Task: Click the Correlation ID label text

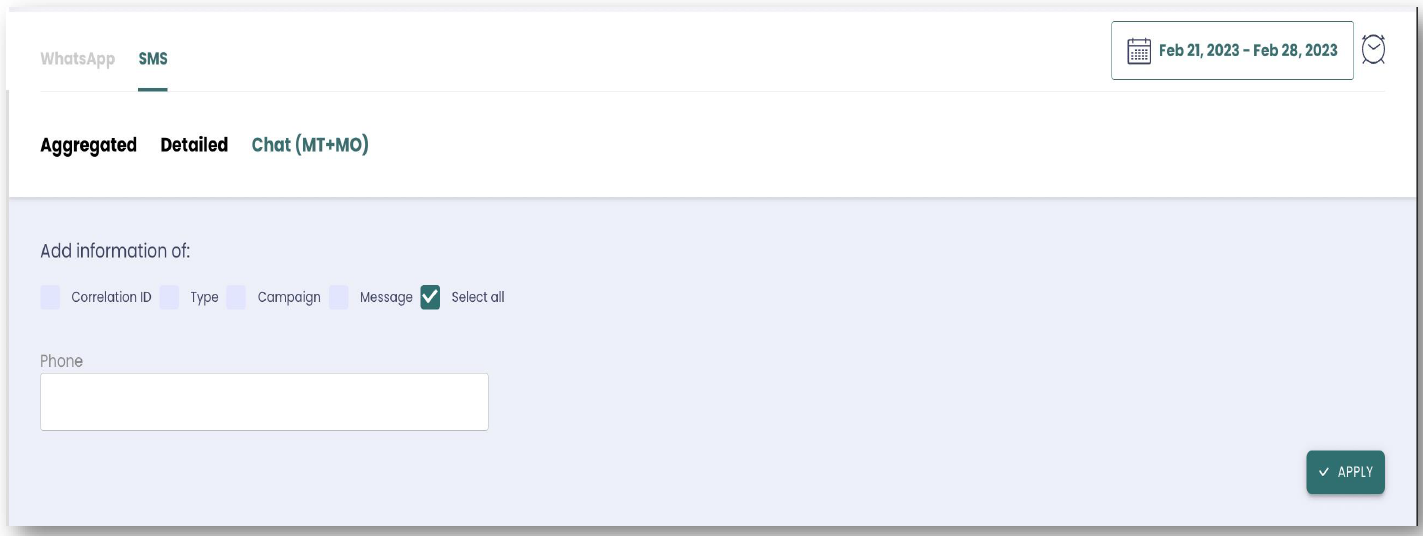Action: (111, 297)
